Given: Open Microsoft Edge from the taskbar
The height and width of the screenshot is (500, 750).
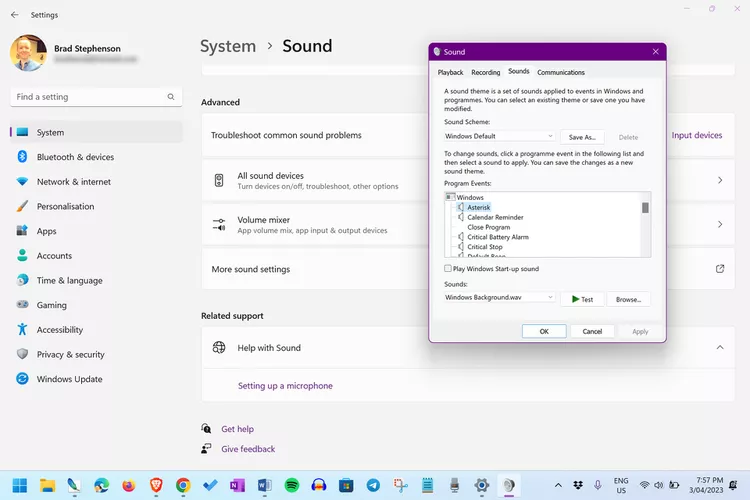Looking at the screenshot, I should 101,486.
